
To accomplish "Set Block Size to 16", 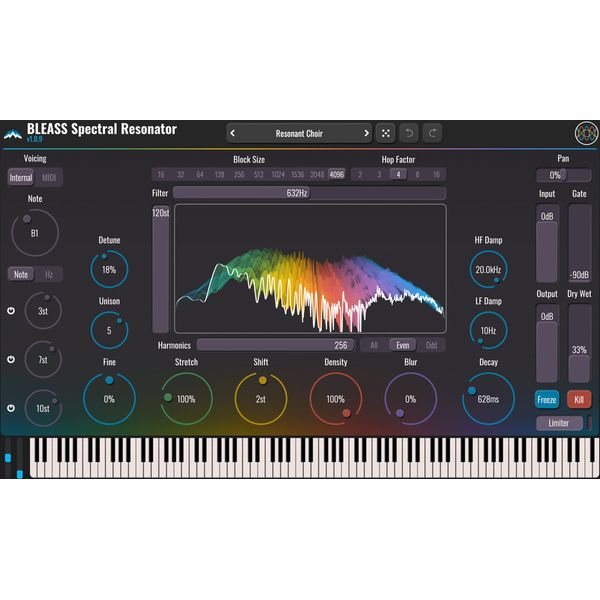I will tap(161, 174).
